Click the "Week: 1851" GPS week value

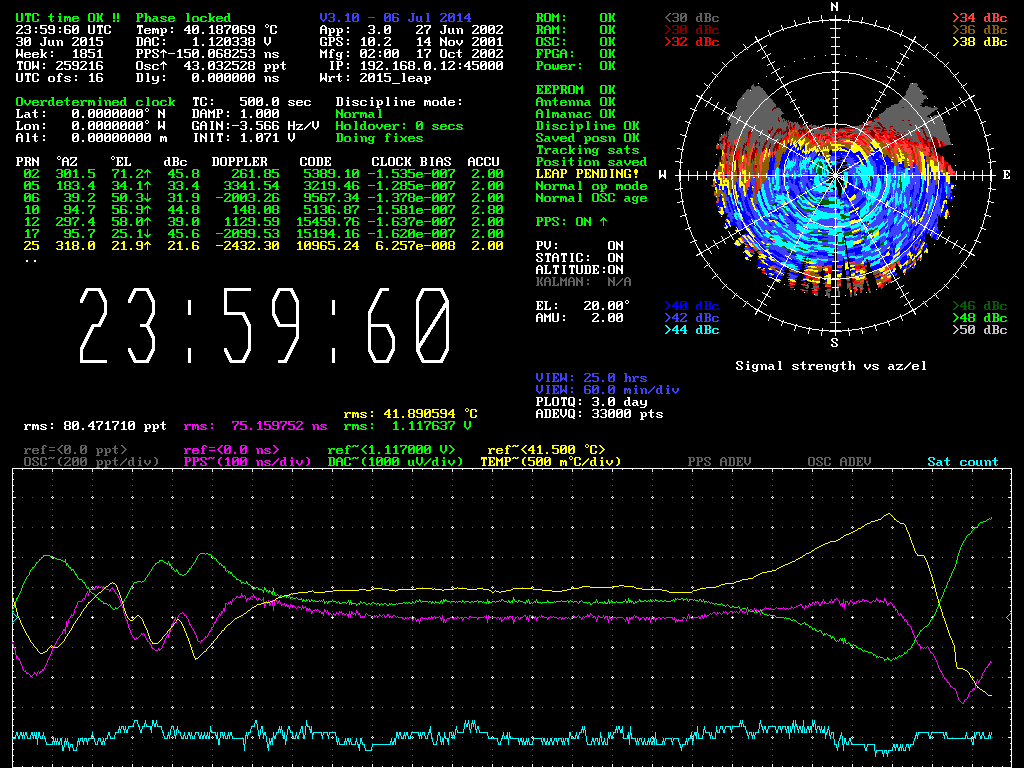point(59,54)
